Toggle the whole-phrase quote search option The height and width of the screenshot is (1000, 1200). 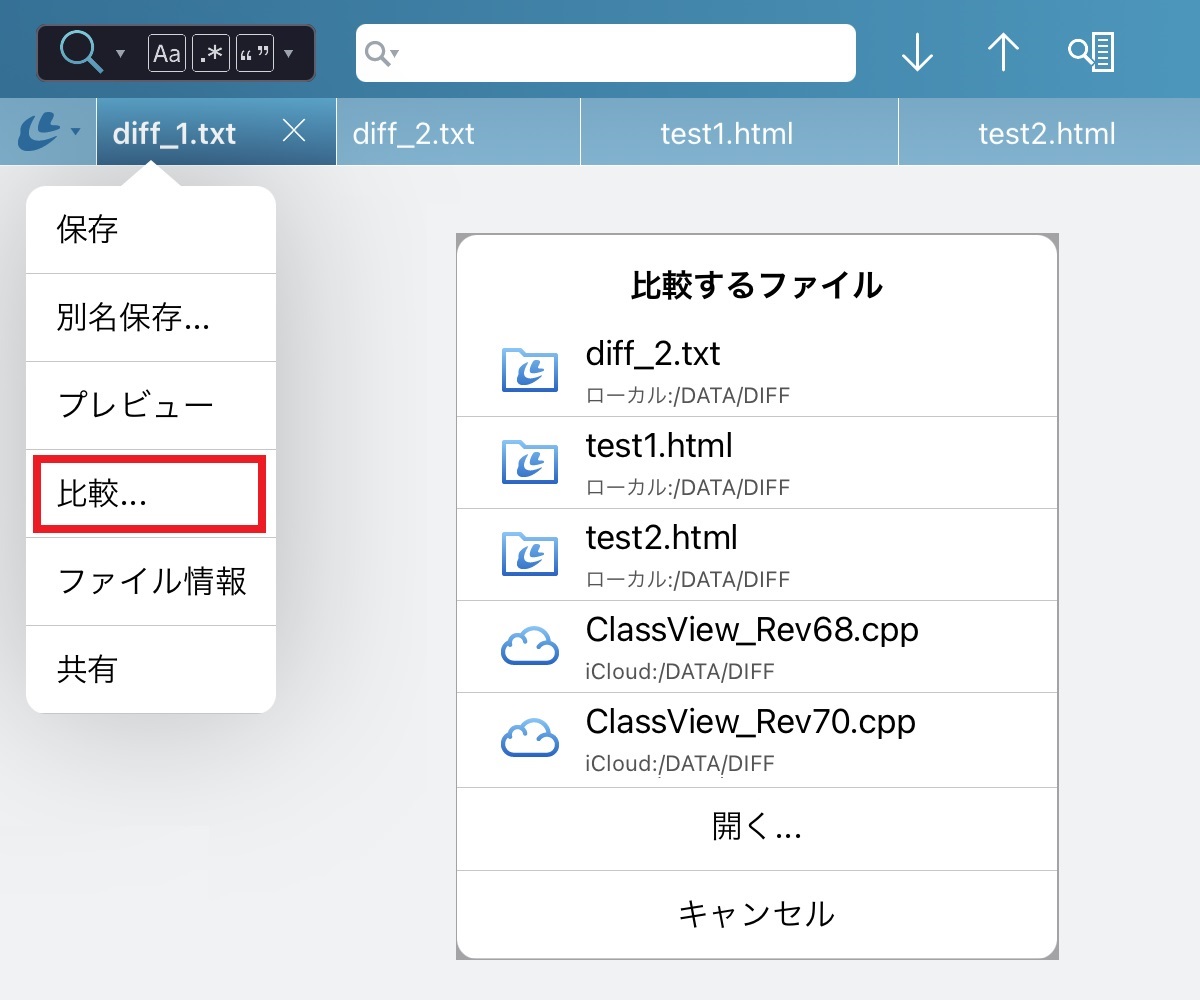click(253, 53)
